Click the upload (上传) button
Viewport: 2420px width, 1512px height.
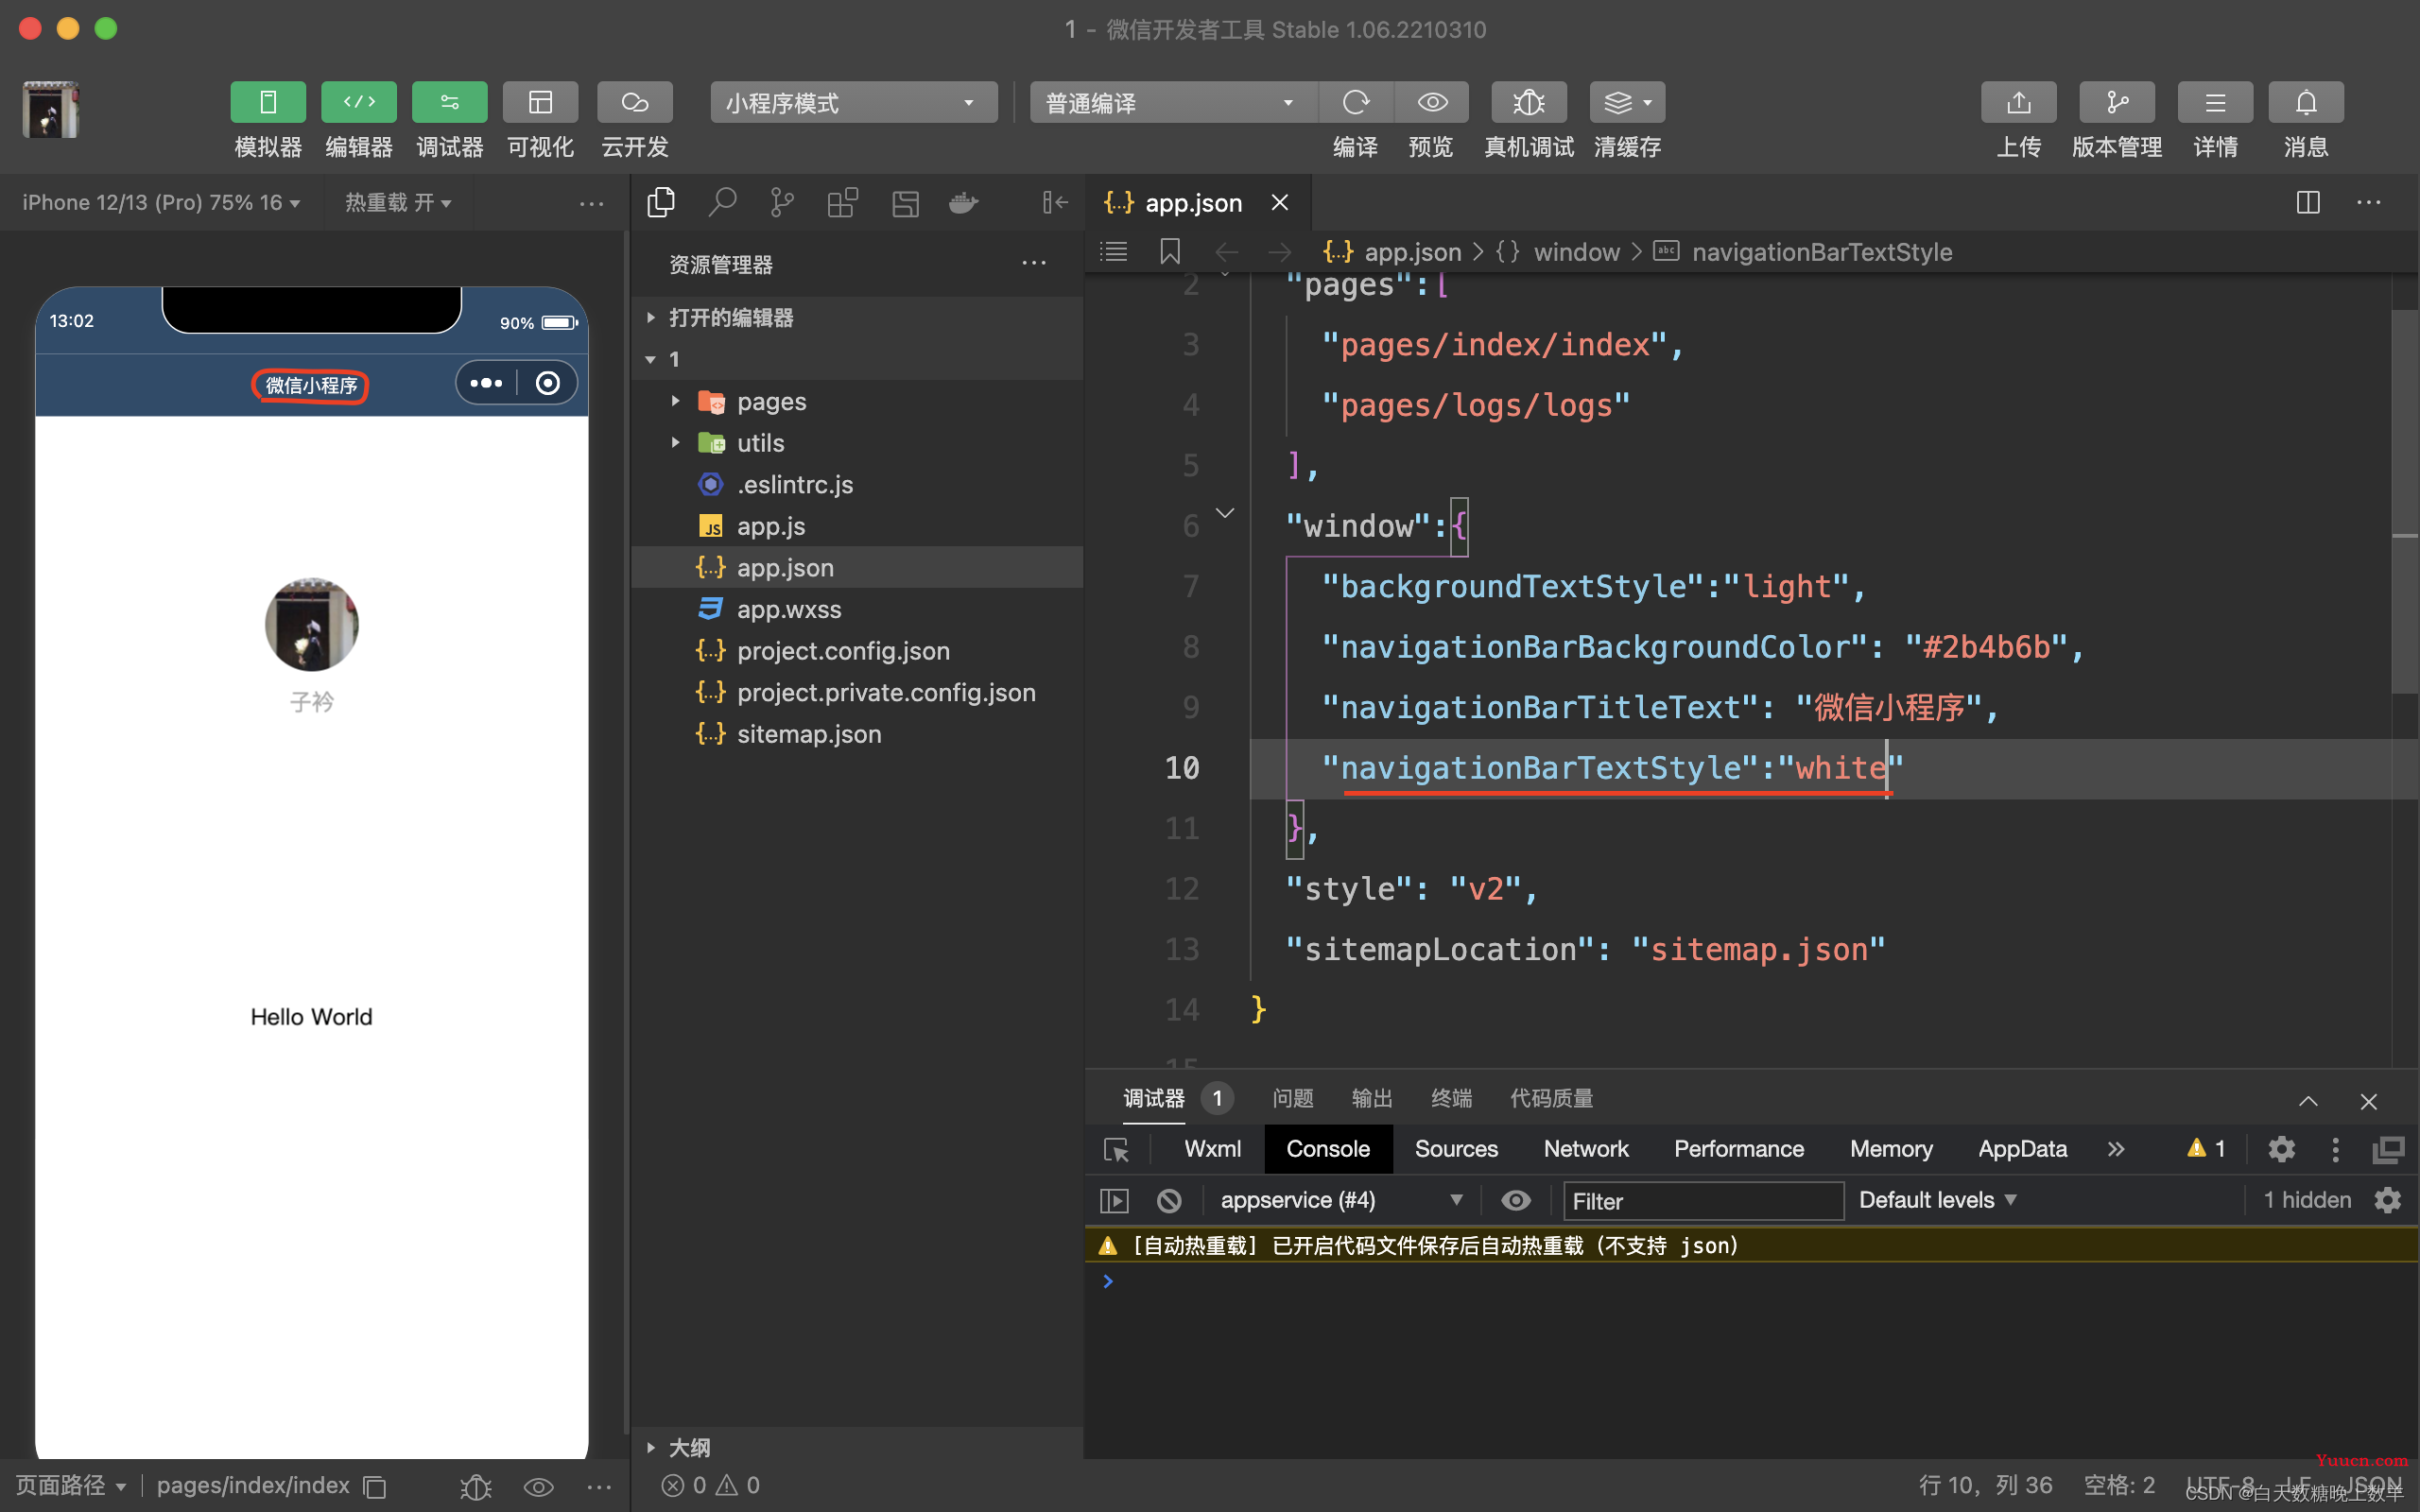coord(2019,102)
